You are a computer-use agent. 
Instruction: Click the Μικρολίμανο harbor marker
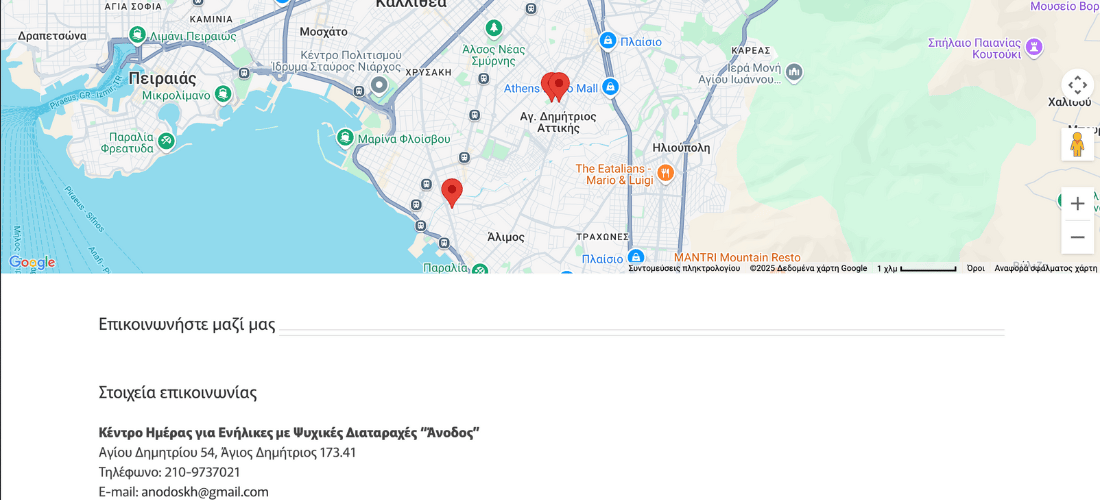[223, 93]
